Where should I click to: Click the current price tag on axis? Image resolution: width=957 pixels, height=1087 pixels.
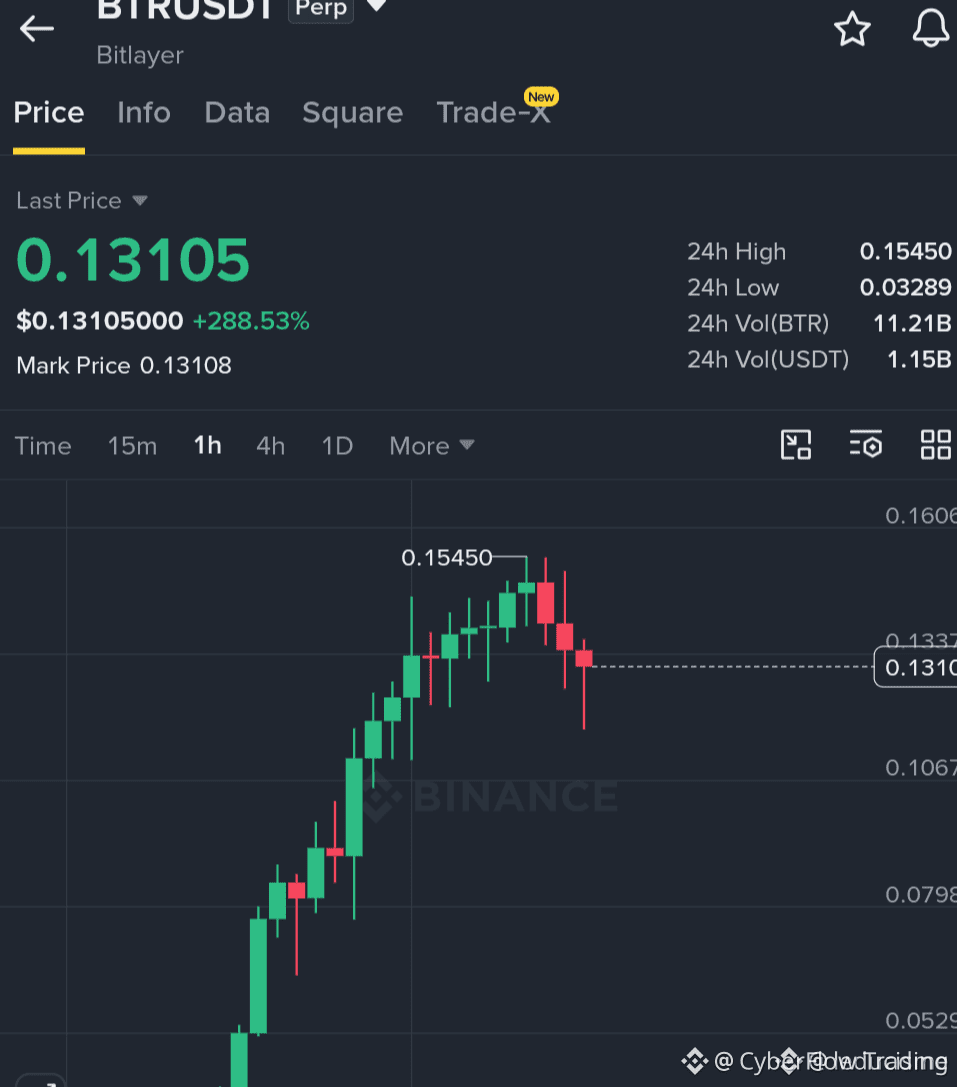(915, 667)
